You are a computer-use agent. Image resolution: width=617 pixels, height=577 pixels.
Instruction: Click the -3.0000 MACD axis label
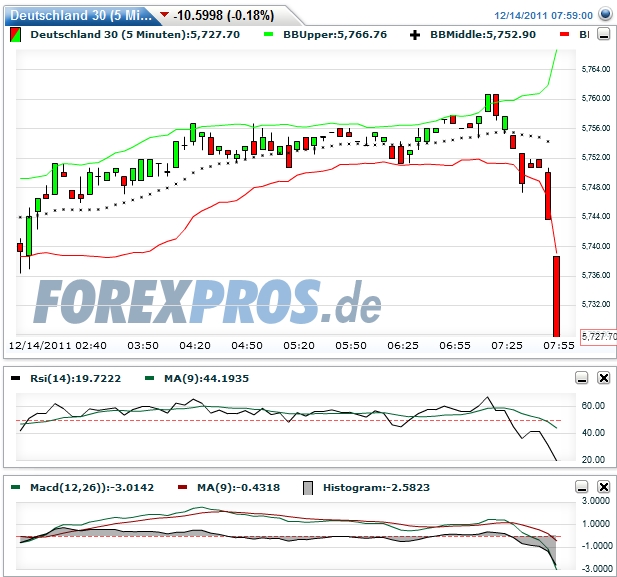[x=597, y=569]
